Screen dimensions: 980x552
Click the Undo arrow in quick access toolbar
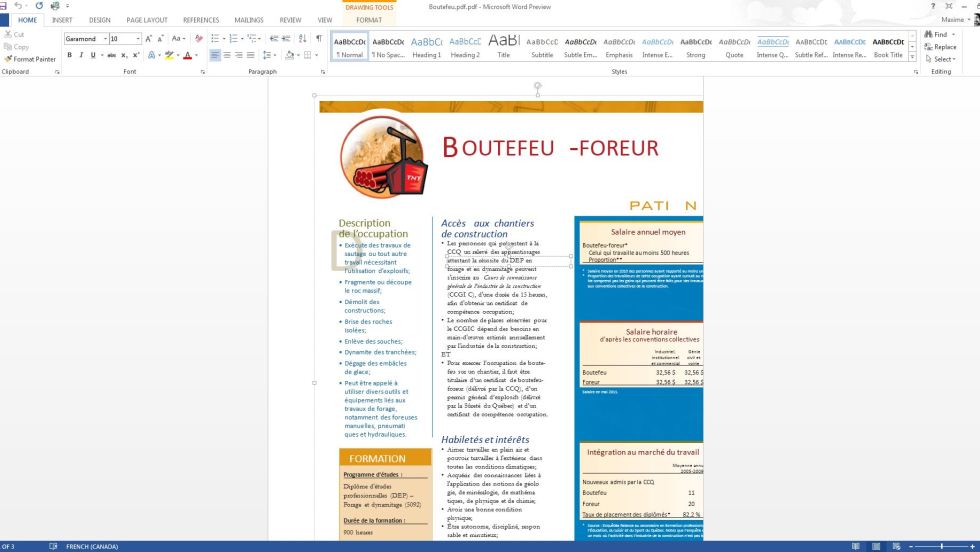[x=19, y=6]
